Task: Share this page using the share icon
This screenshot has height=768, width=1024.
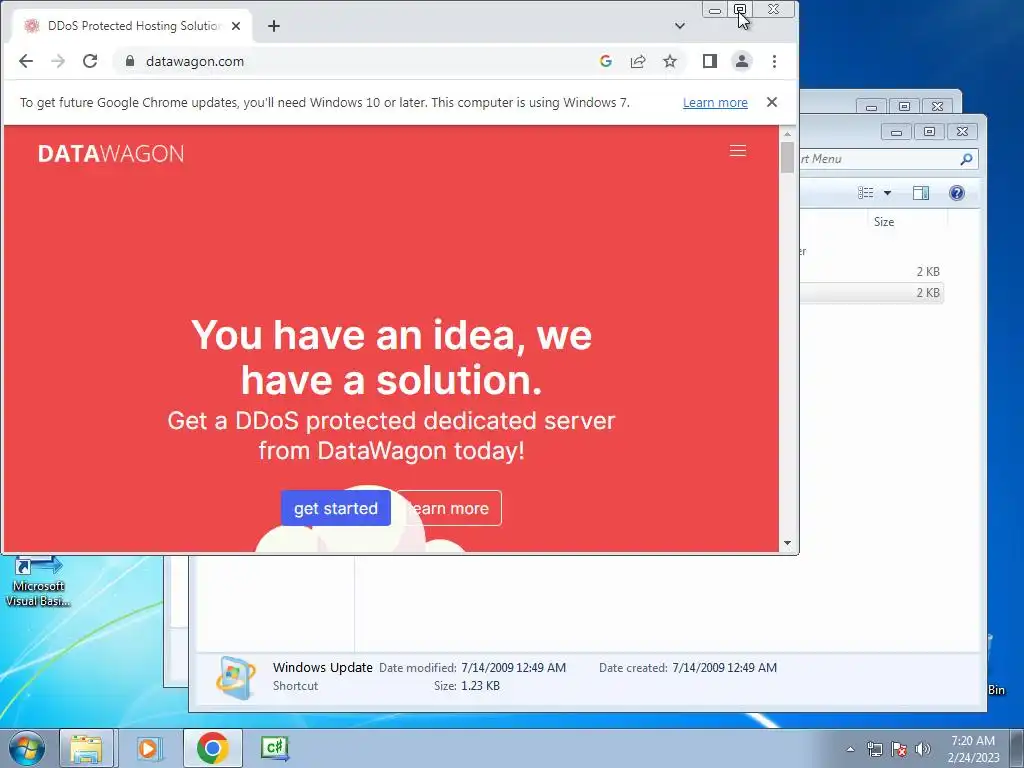Action: [637, 61]
